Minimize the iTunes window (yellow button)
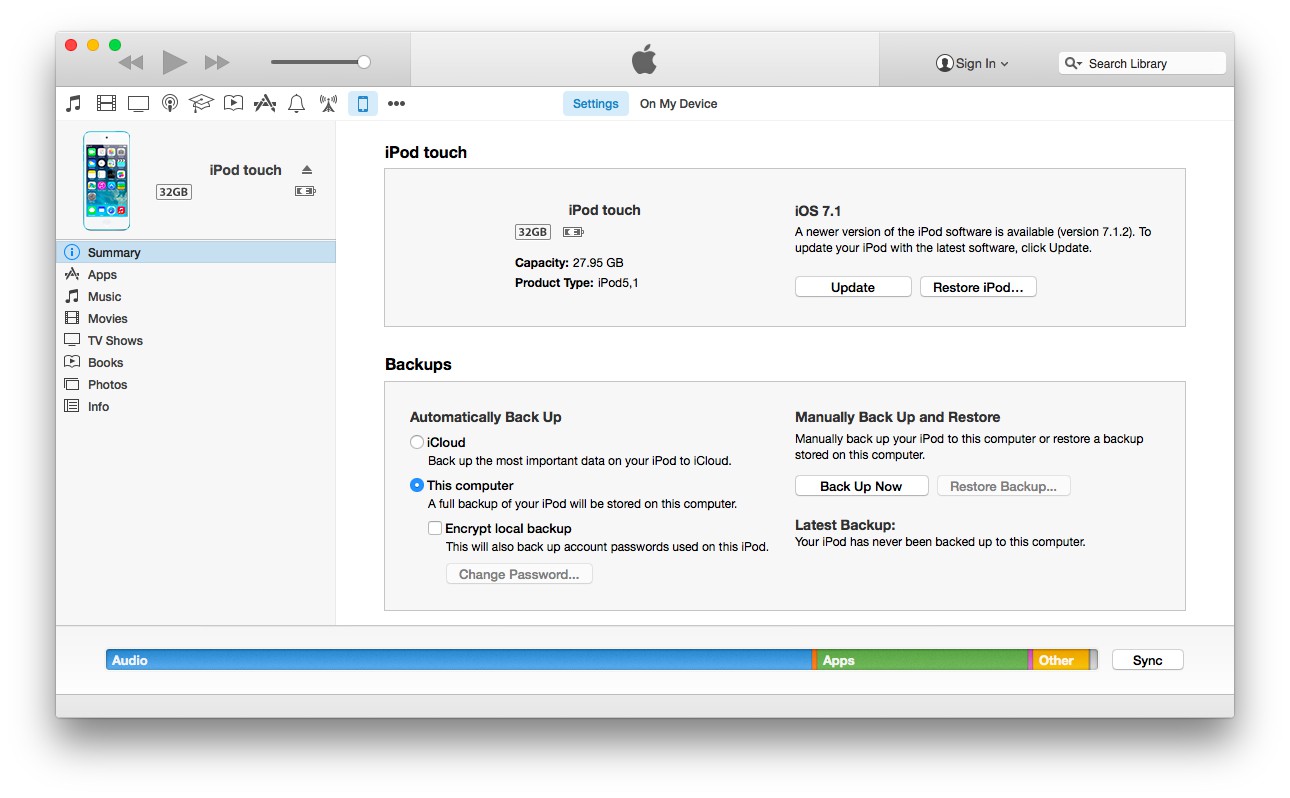The height and width of the screenshot is (798, 1290). click(93, 45)
